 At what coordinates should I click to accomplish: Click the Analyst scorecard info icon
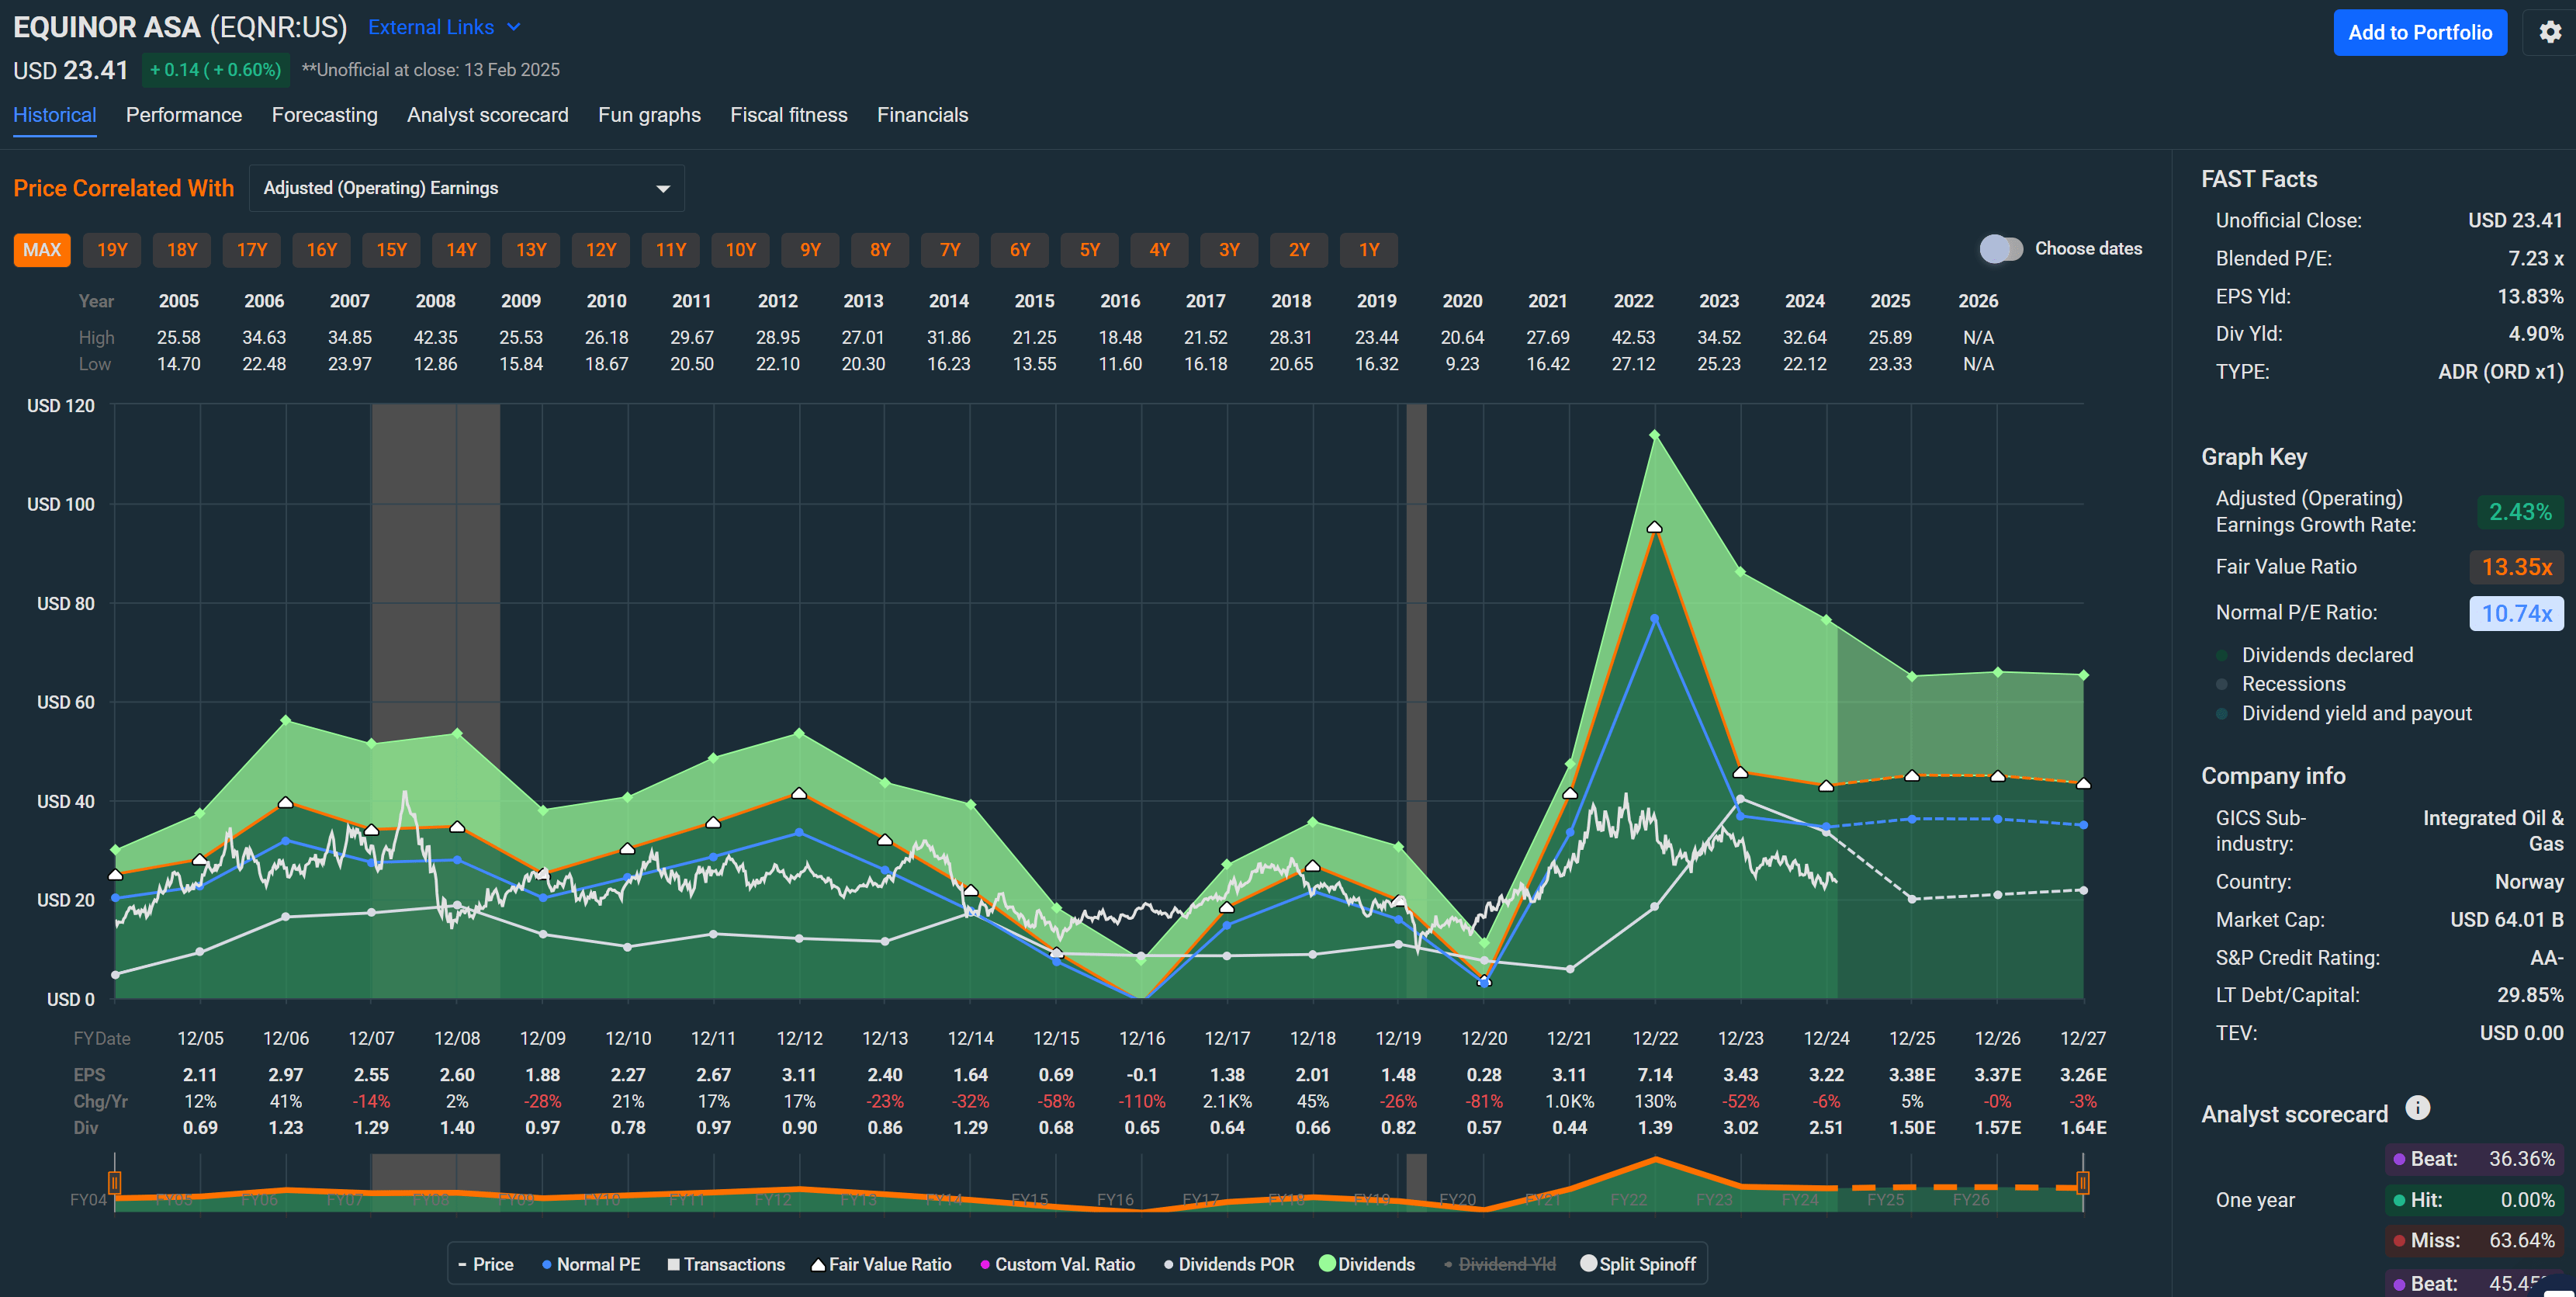[x=2418, y=1108]
